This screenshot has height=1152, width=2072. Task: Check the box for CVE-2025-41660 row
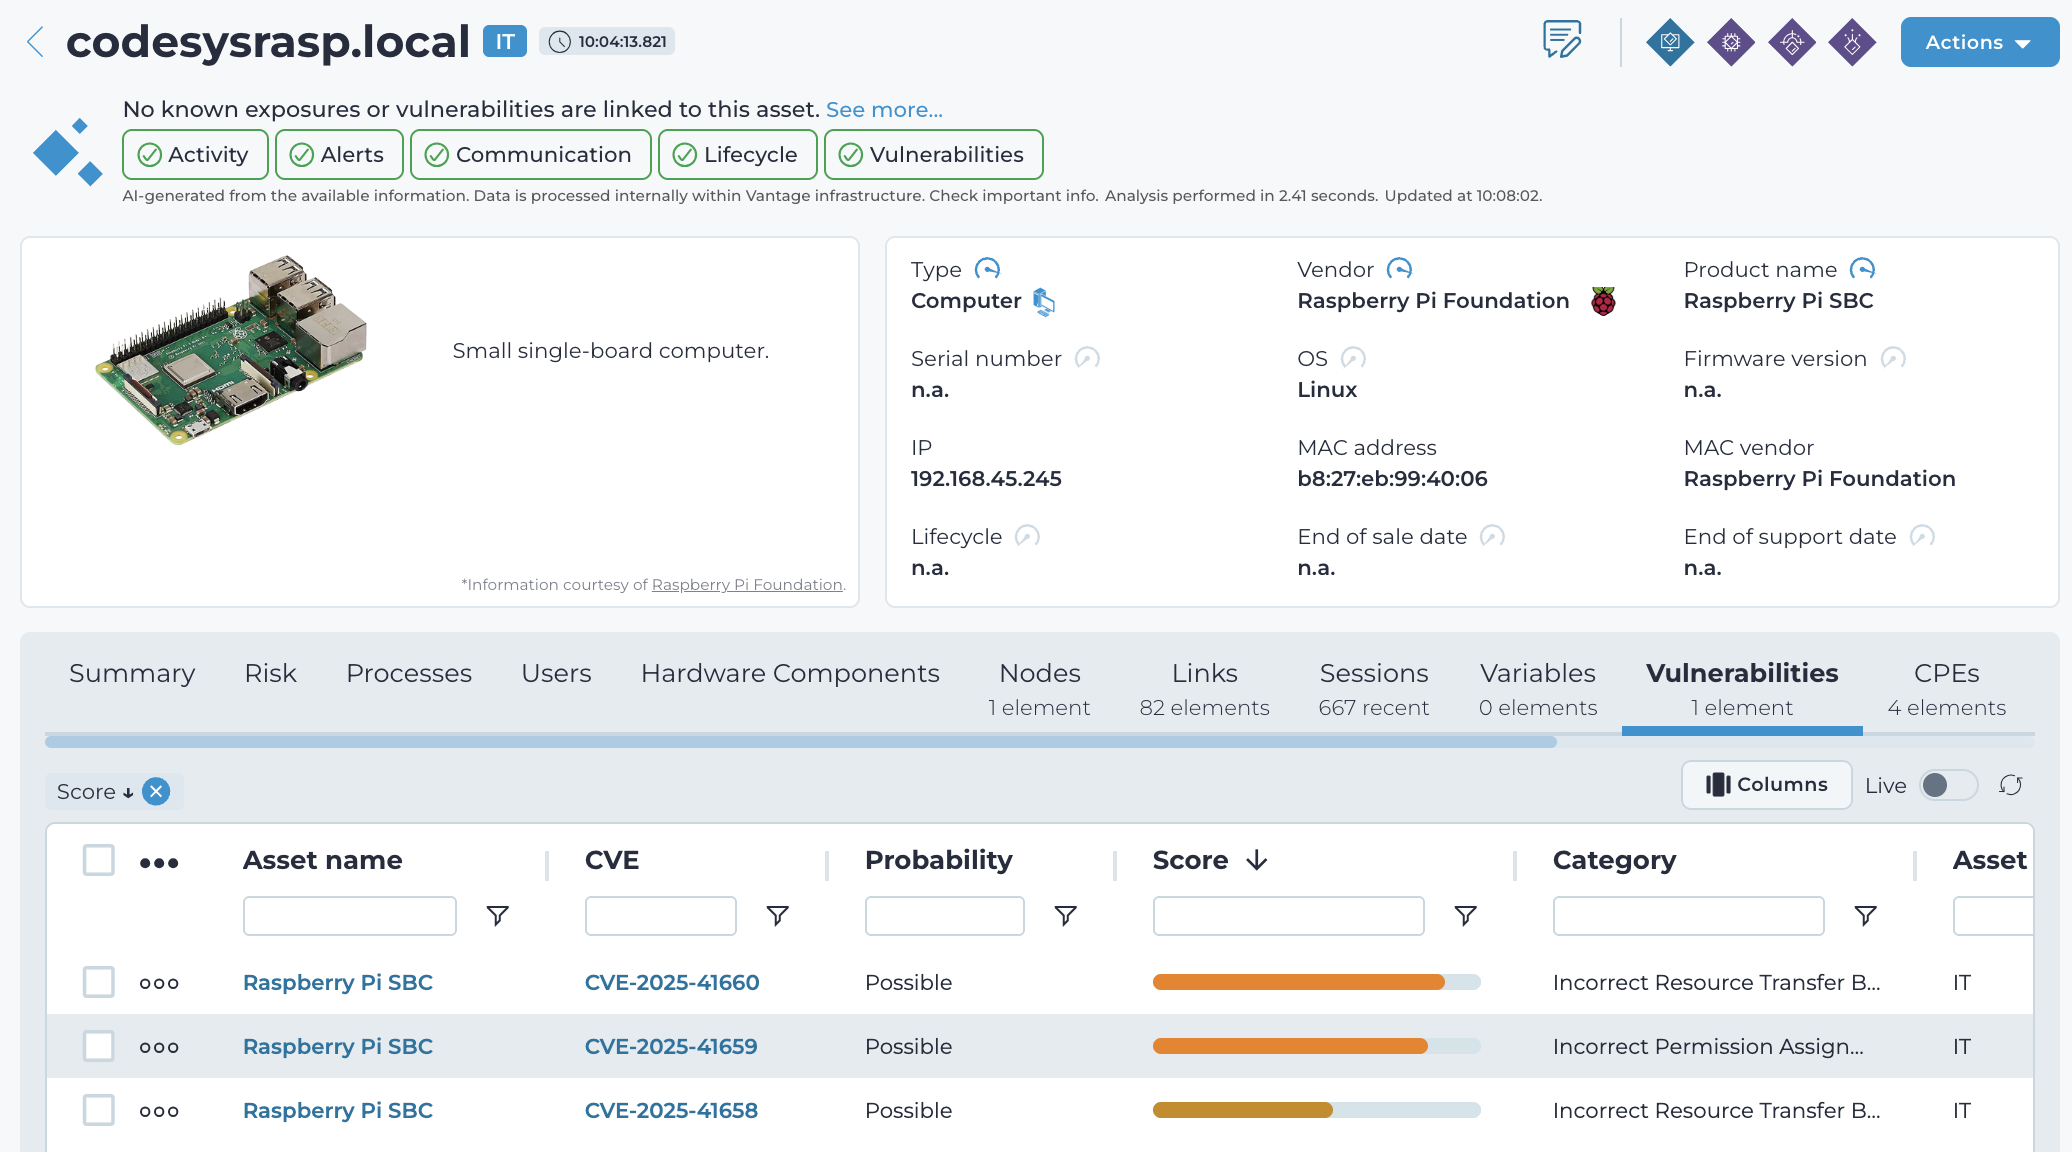[x=99, y=982]
